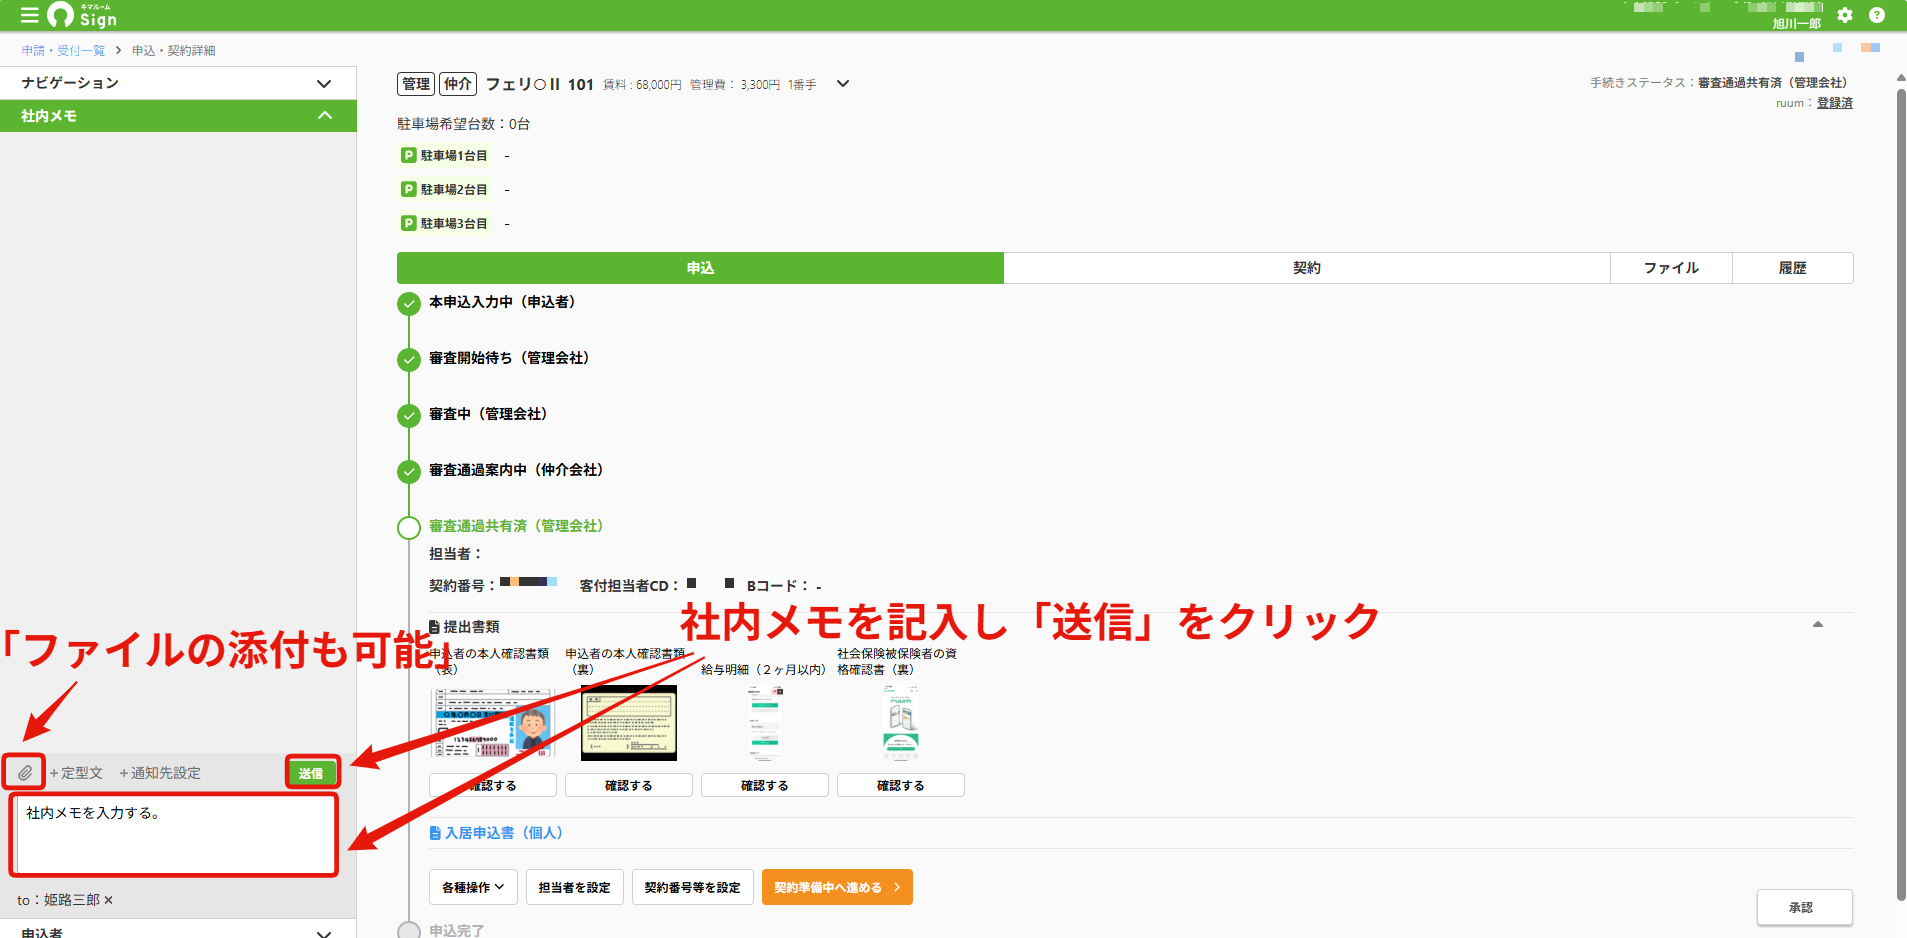Click the 送信 send button
The height and width of the screenshot is (938, 1907).
point(311,773)
